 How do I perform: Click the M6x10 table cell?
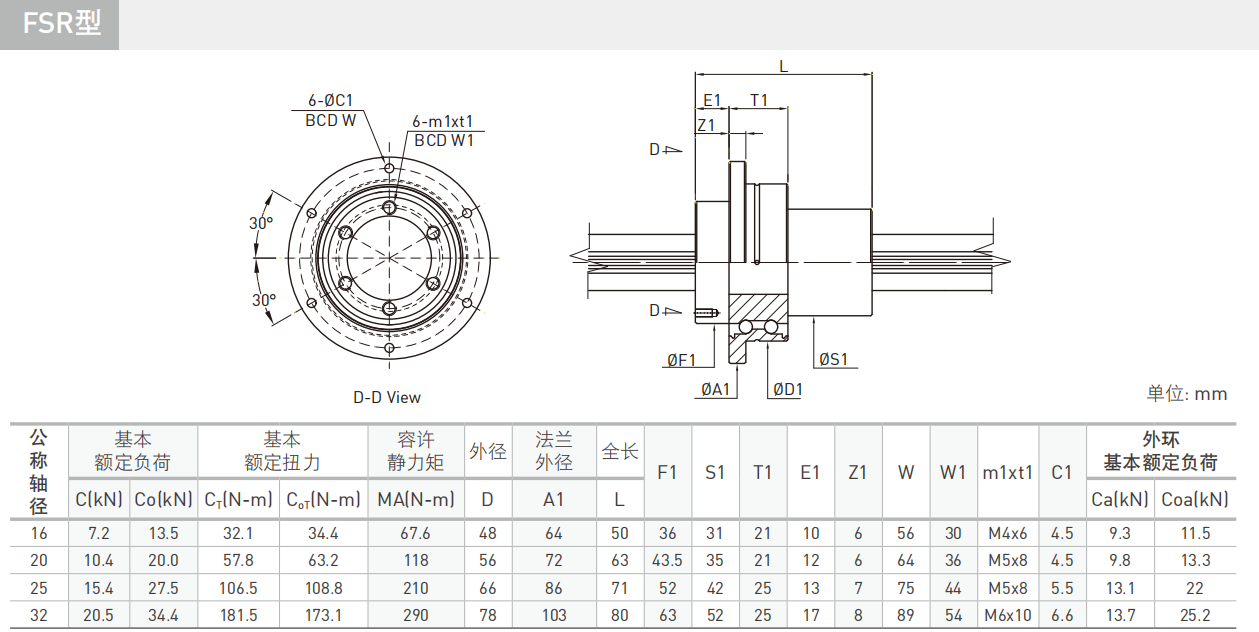point(1007,616)
